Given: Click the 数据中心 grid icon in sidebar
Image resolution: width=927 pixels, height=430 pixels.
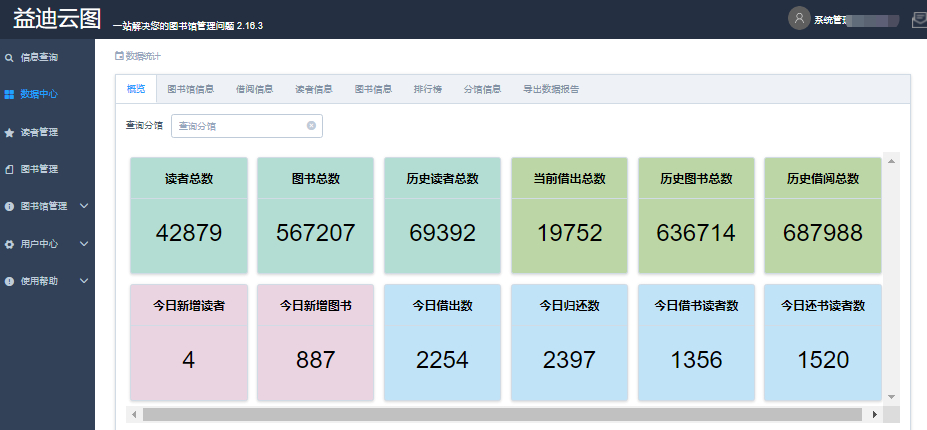Looking at the screenshot, I should pos(9,95).
